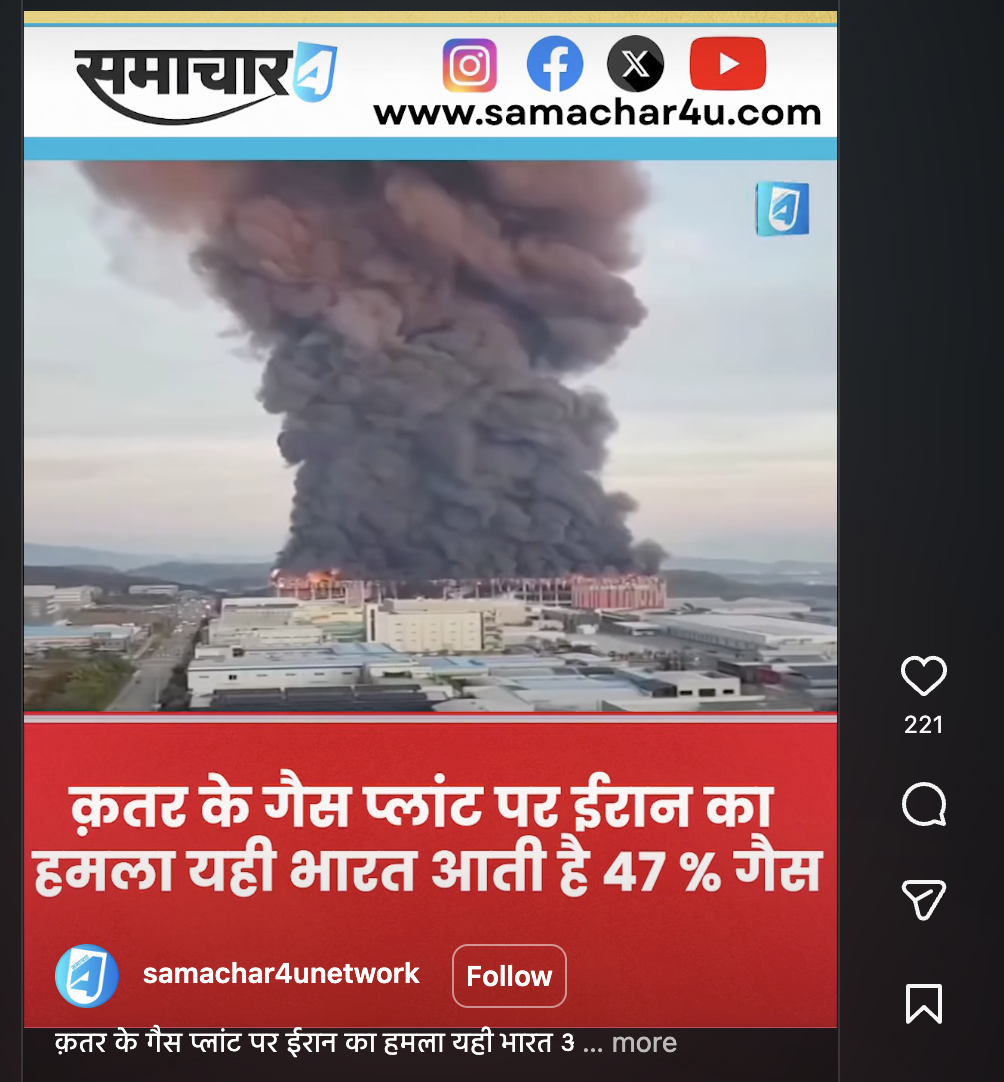The width and height of the screenshot is (1004, 1082).
Task: Click the Instagram logo in the banner
Action: (x=469, y=65)
